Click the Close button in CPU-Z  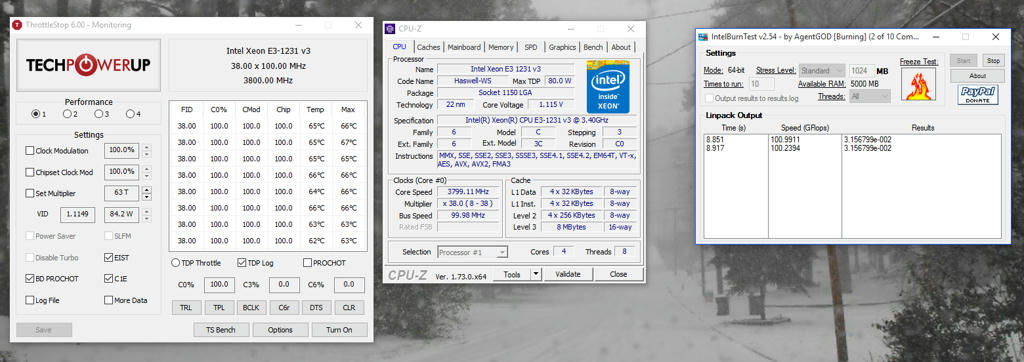(618, 274)
